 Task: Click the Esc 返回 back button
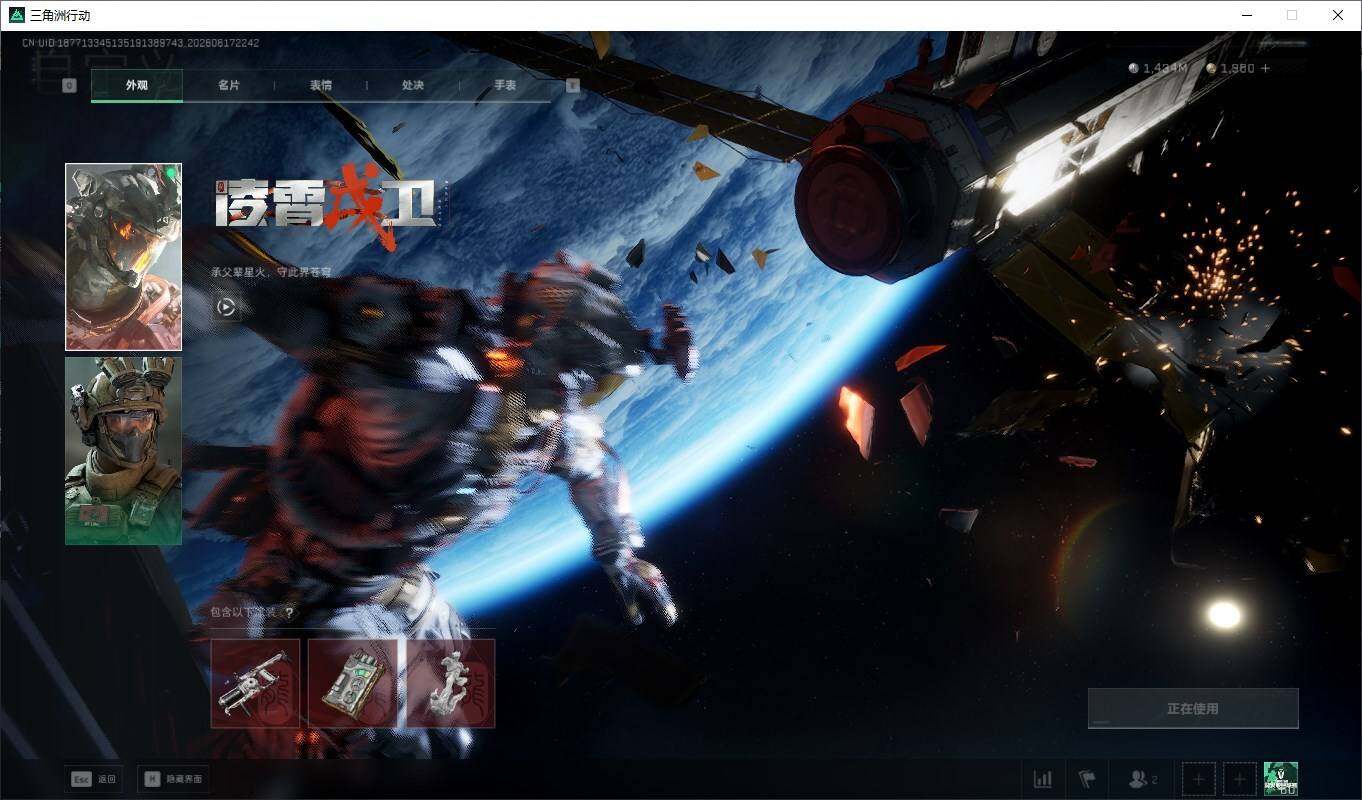pos(94,779)
